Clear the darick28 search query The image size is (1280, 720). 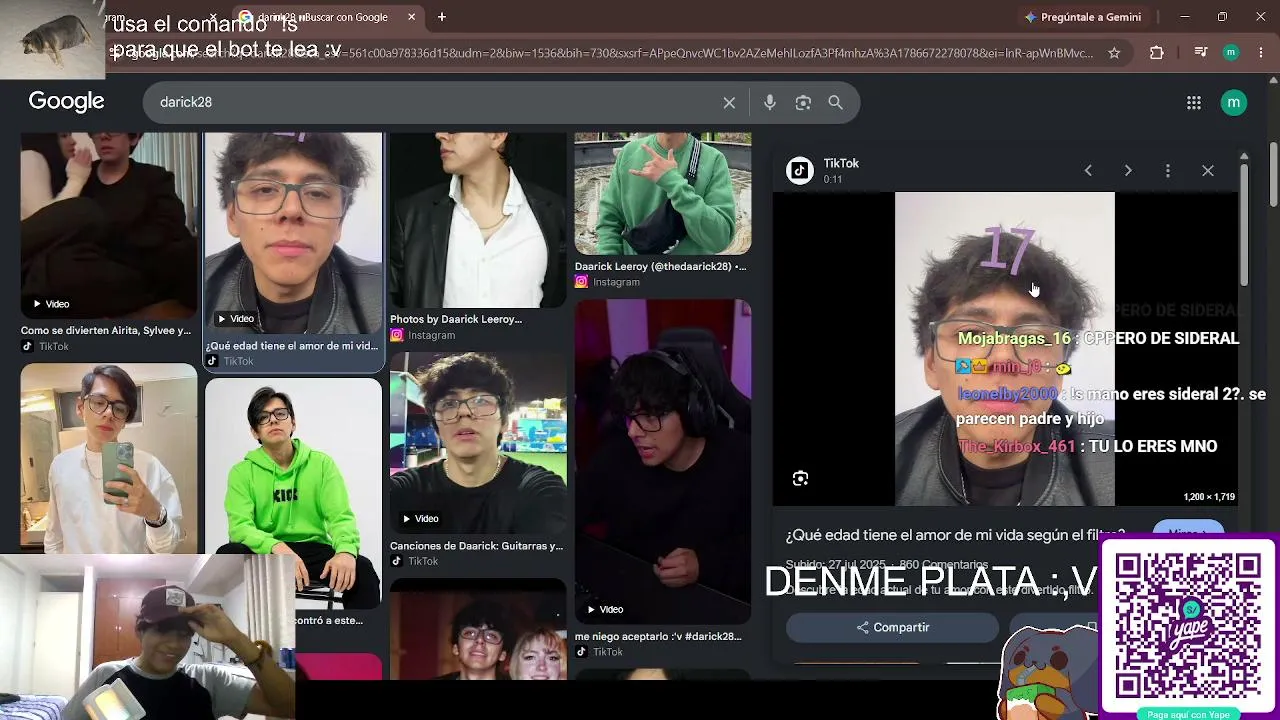[729, 102]
